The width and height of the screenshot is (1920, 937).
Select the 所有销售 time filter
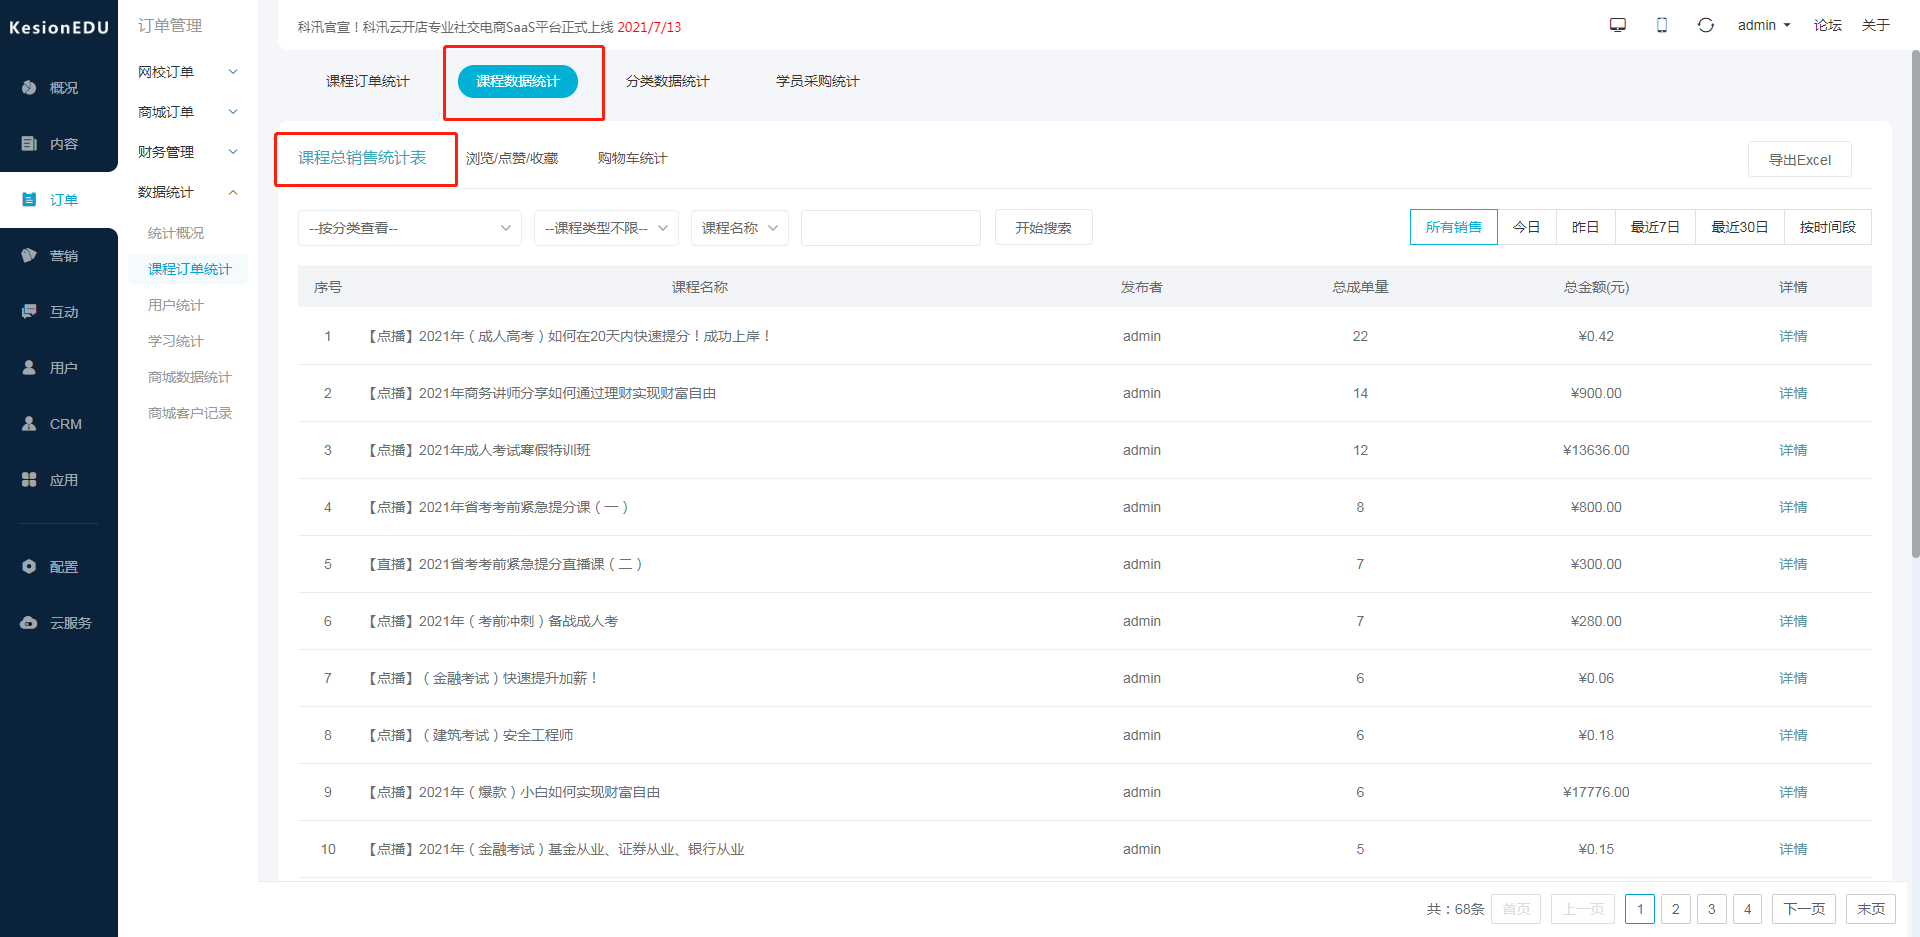[x=1453, y=227]
